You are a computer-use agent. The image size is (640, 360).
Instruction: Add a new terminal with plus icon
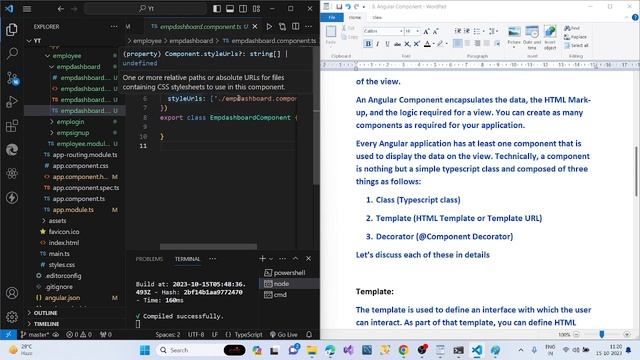click(262, 259)
